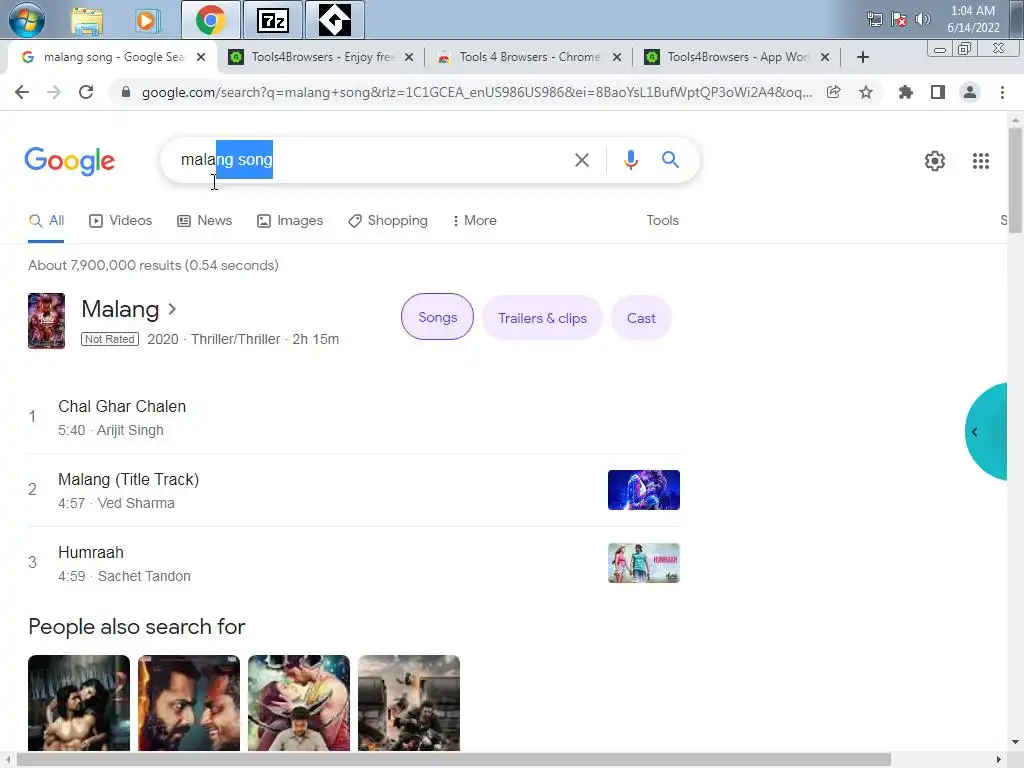Image resolution: width=1024 pixels, height=768 pixels.
Task: Click the network tray icon
Action: [x=874, y=19]
